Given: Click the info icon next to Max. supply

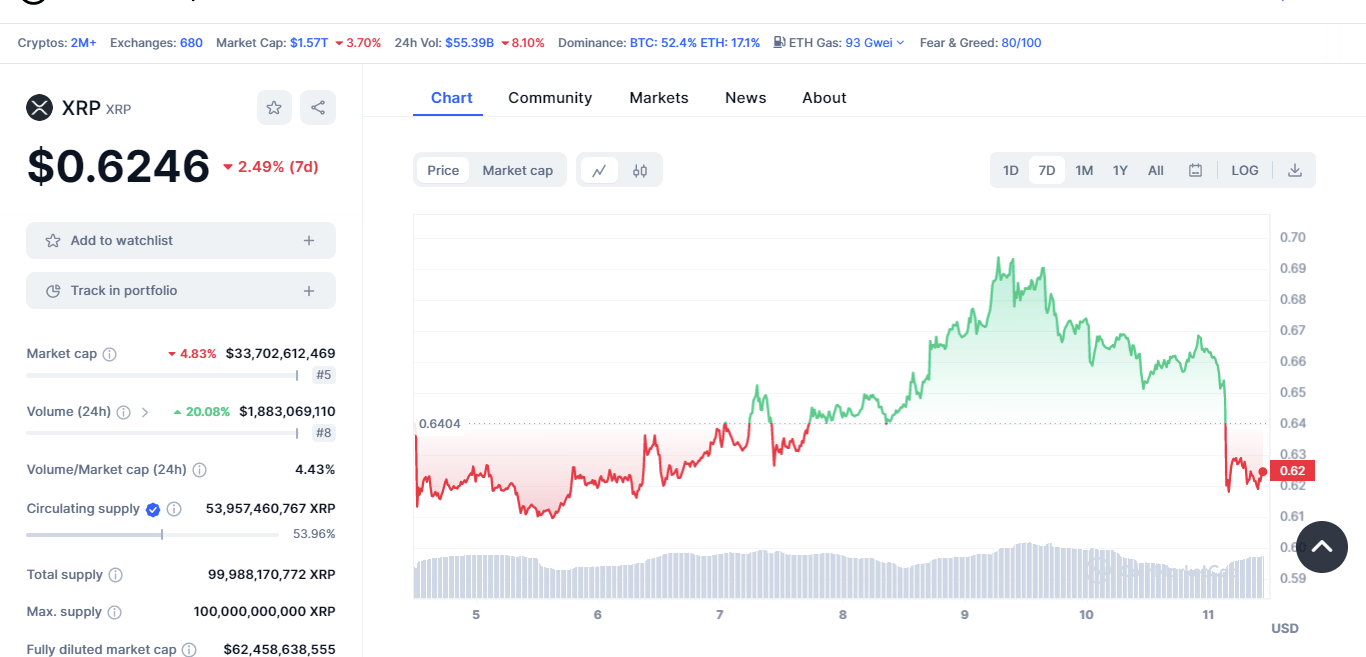Looking at the screenshot, I should pyautogui.click(x=114, y=612).
